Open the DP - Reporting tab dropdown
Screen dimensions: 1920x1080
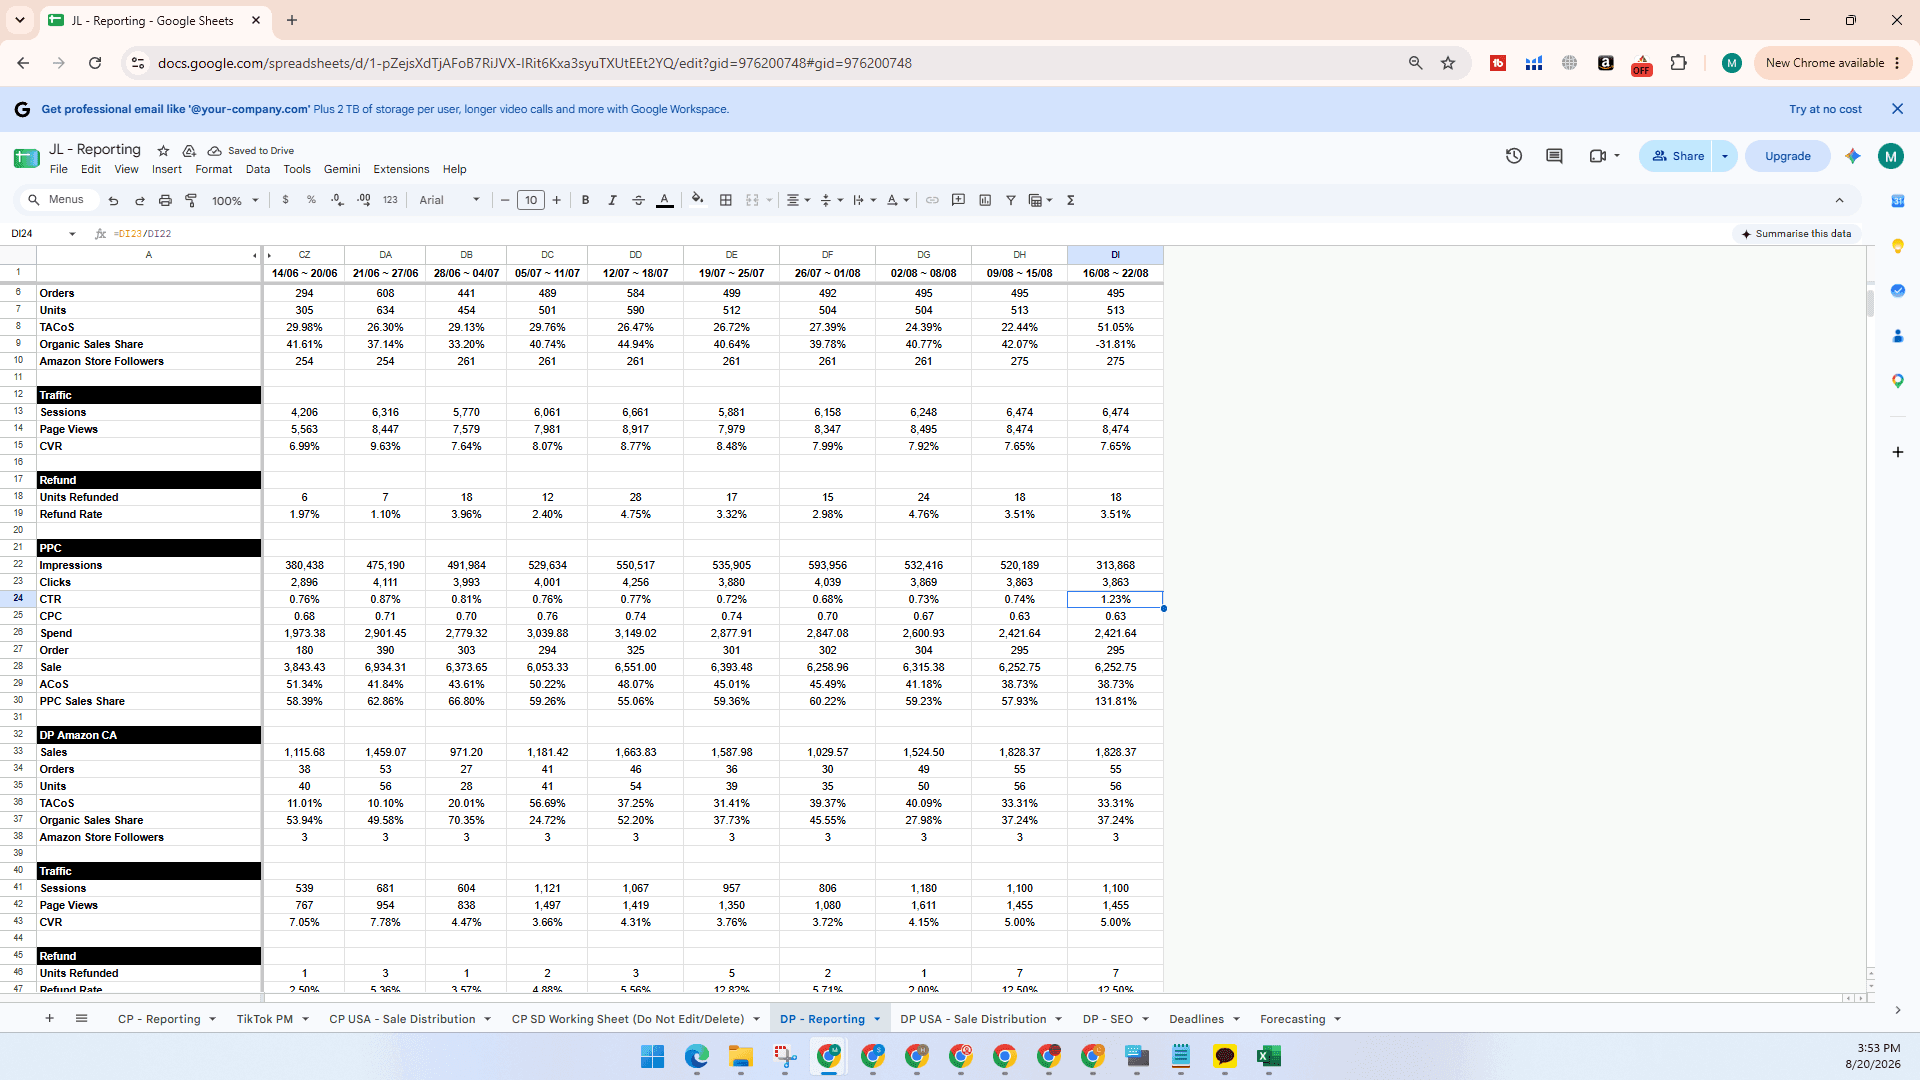pyautogui.click(x=877, y=1019)
